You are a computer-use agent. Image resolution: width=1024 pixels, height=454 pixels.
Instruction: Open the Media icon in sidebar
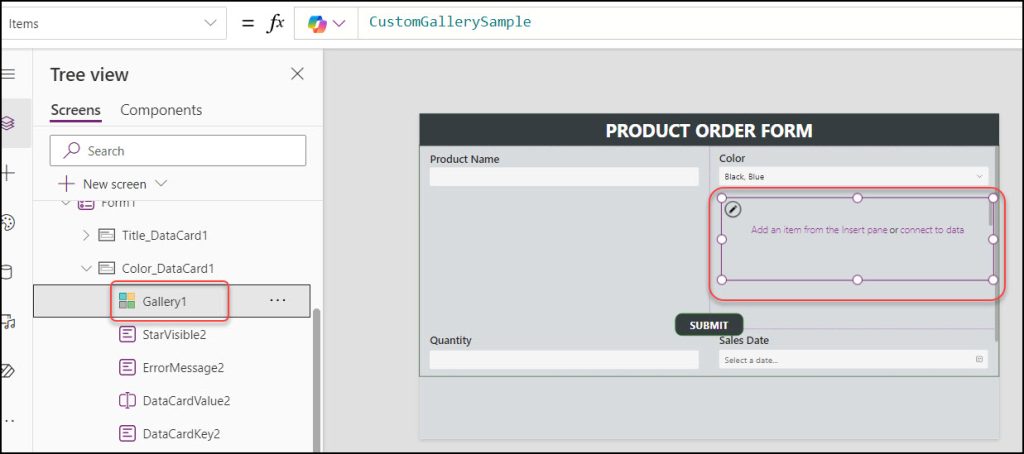coord(8,321)
